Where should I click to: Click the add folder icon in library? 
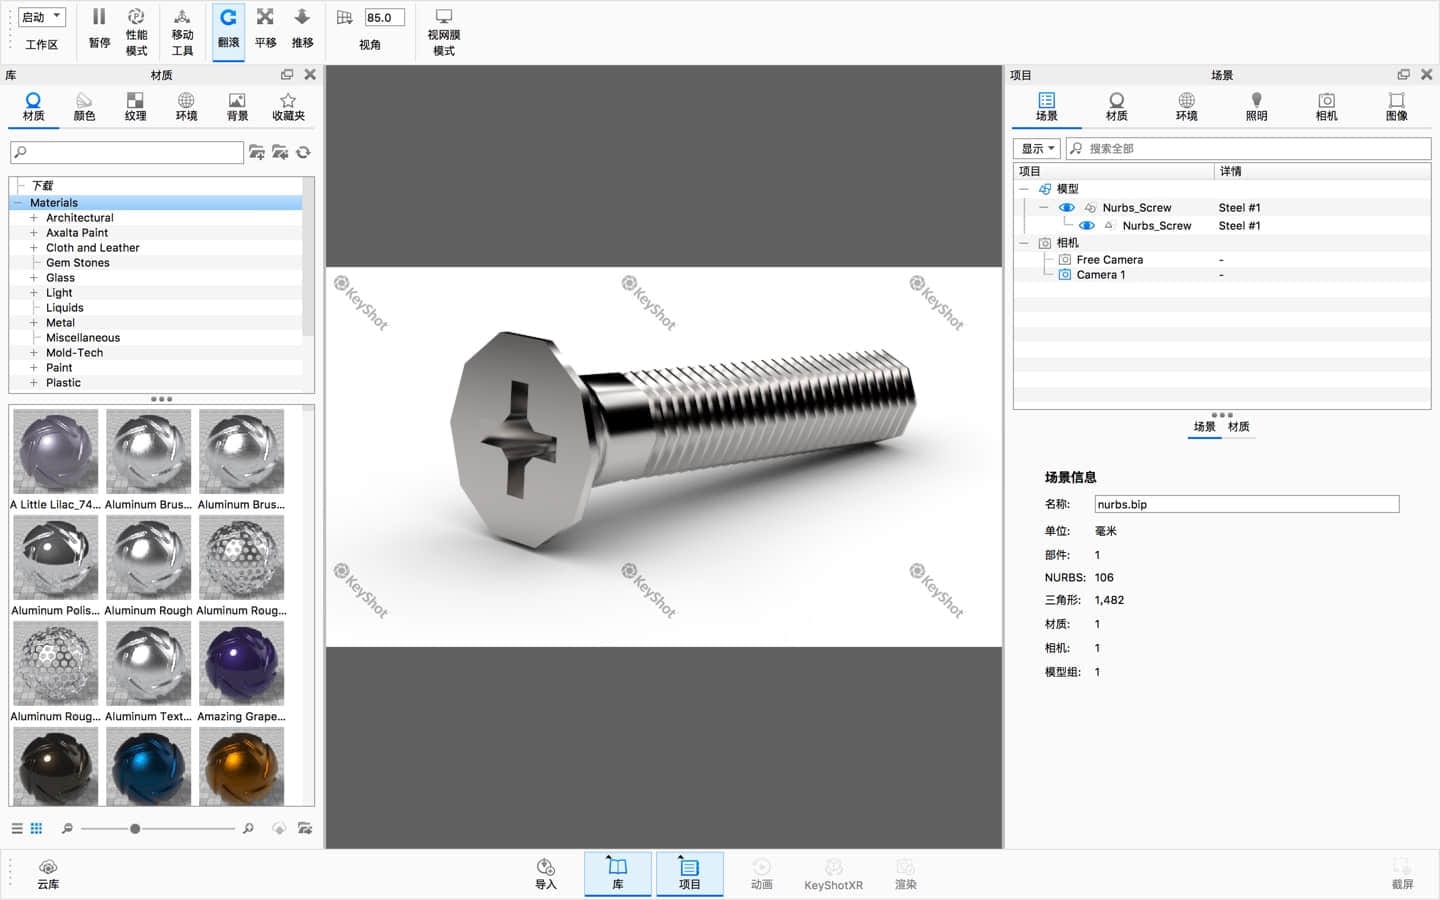click(x=257, y=152)
